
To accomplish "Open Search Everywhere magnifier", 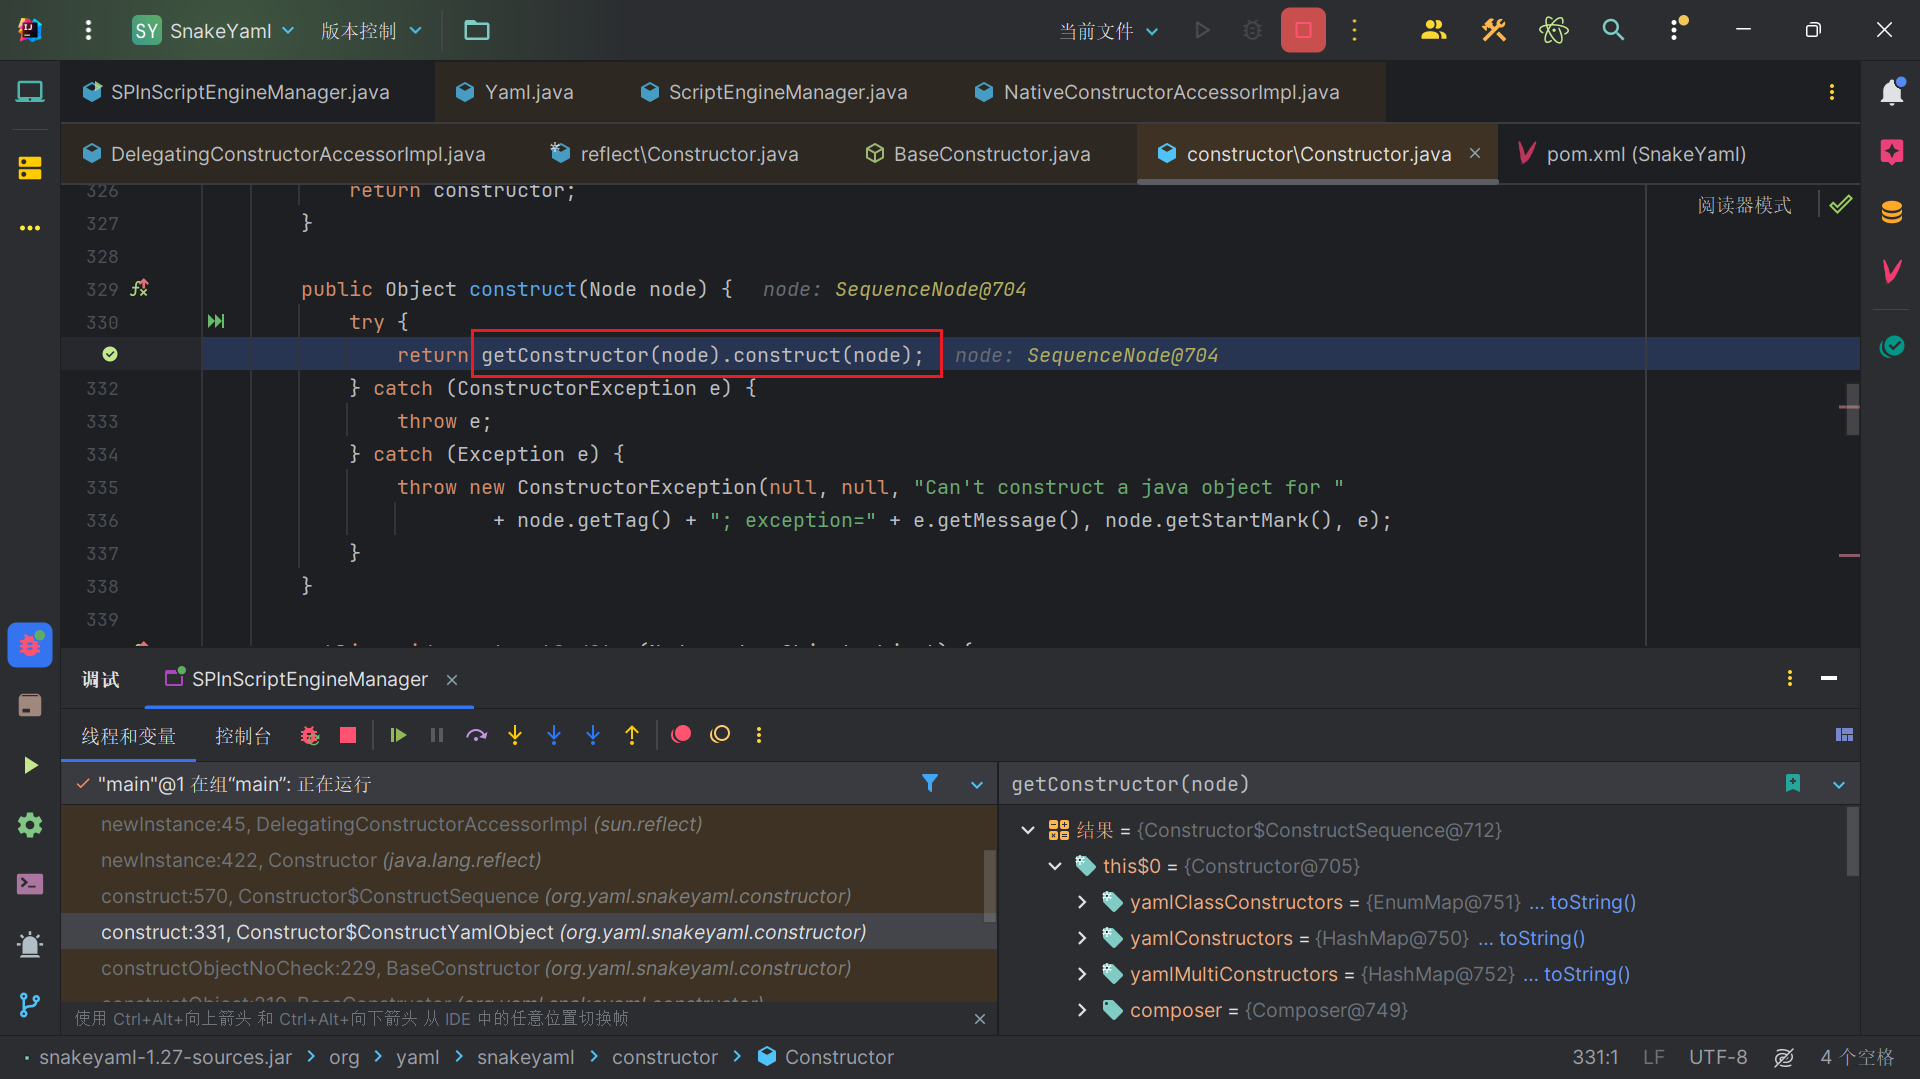I will click(x=1613, y=30).
